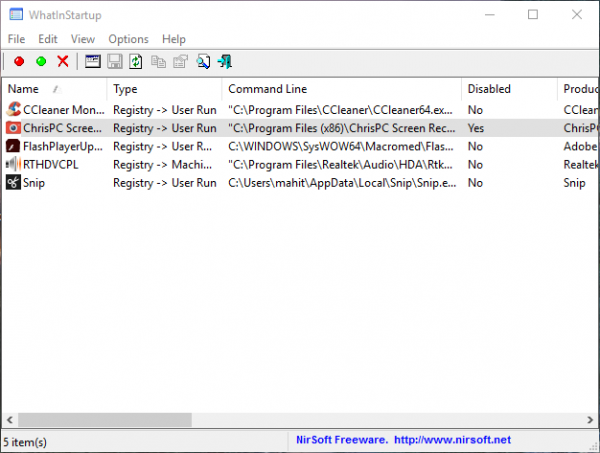600x453 pixels.
Task: Sort by the Command Line column header
Action: pyautogui.click(x=342, y=89)
